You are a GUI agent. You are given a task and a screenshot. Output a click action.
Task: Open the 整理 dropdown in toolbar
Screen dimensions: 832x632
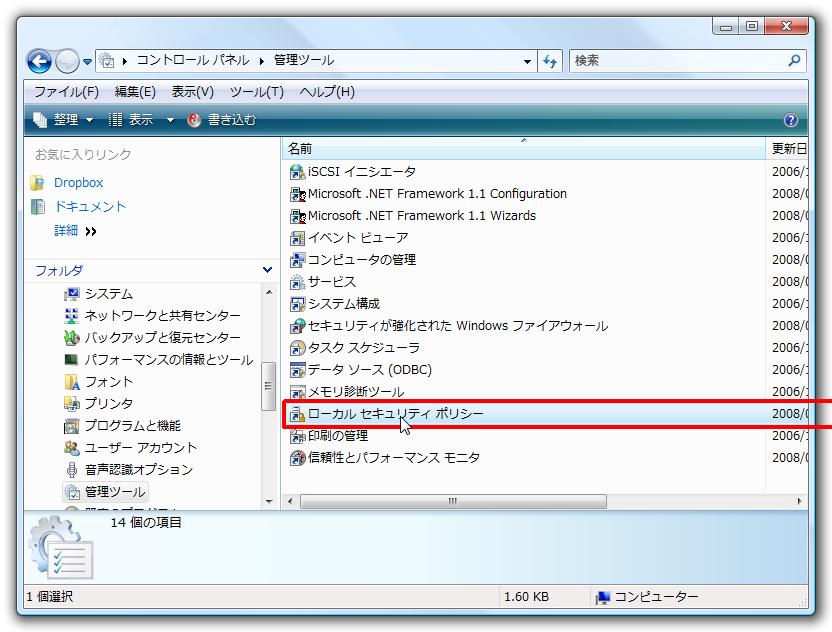pyautogui.click(x=63, y=120)
